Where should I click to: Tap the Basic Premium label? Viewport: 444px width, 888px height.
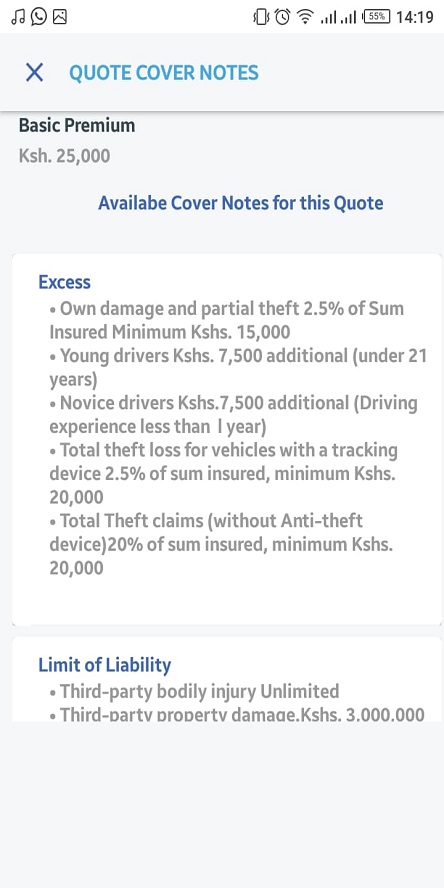(77, 125)
